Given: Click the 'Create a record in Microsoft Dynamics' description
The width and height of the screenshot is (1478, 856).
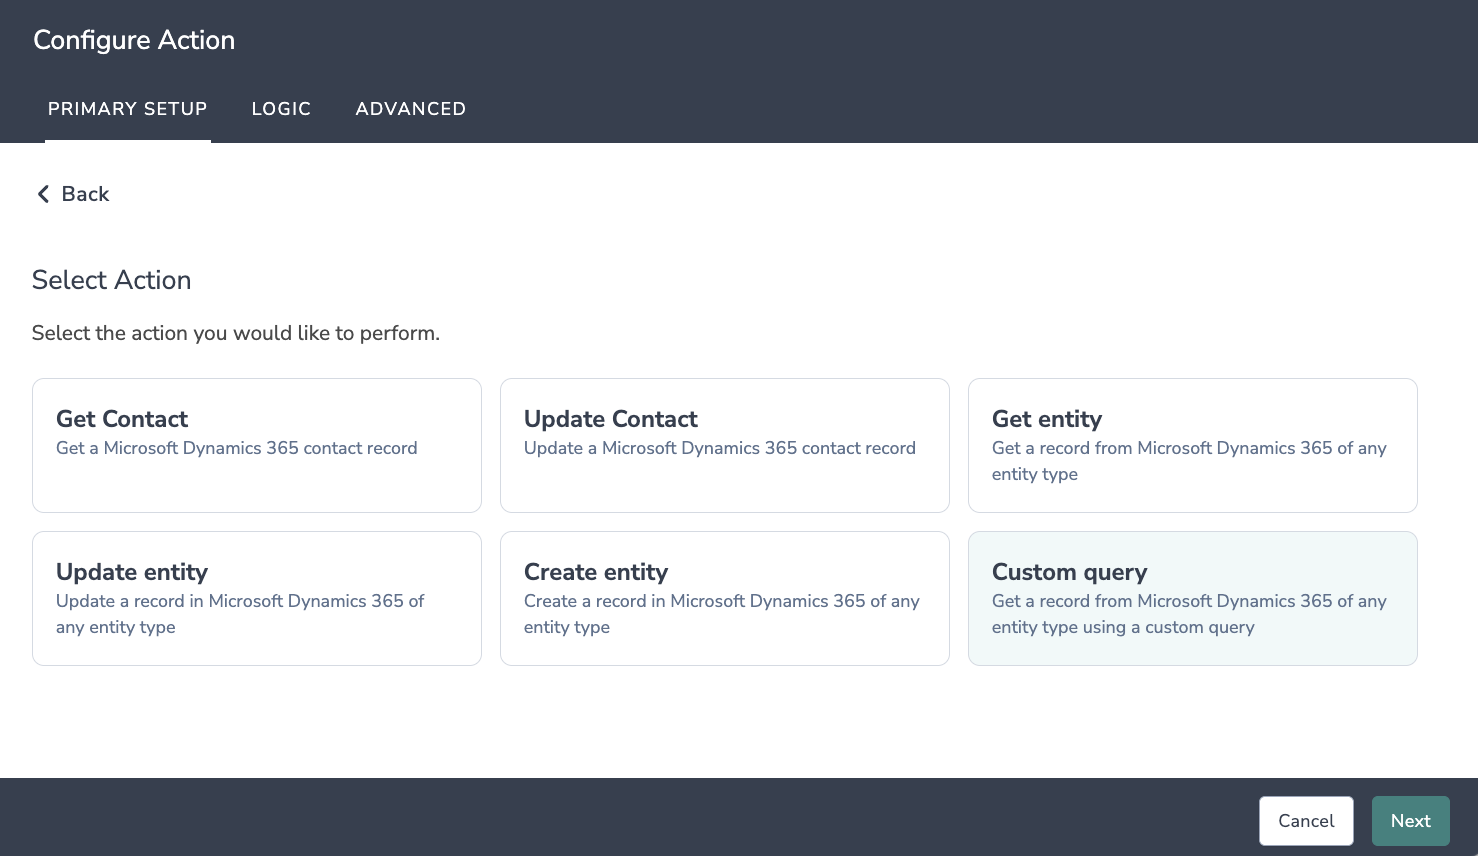Looking at the screenshot, I should [722, 601].
